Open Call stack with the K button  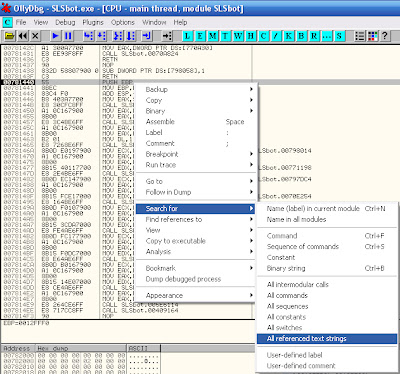[x=289, y=36]
